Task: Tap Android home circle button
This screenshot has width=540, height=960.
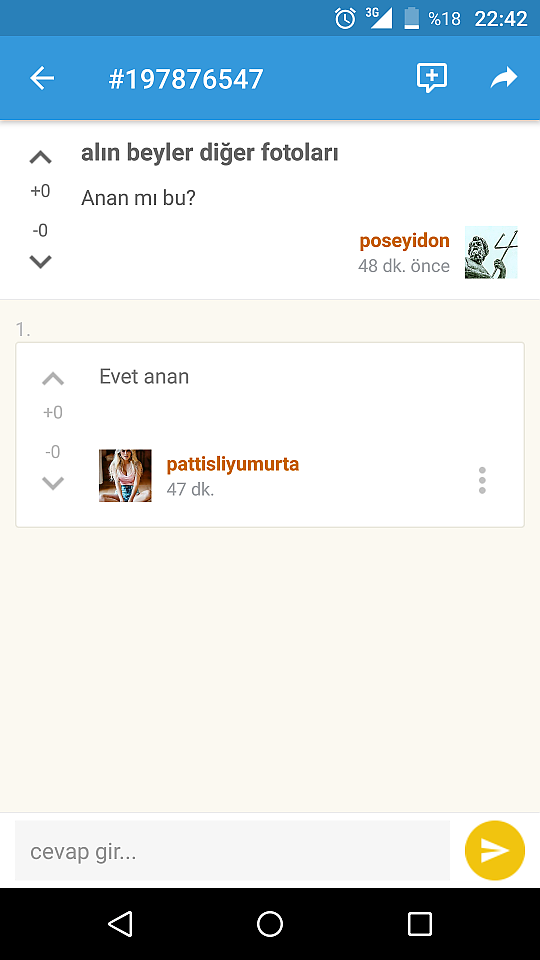Action: click(270, 924)
